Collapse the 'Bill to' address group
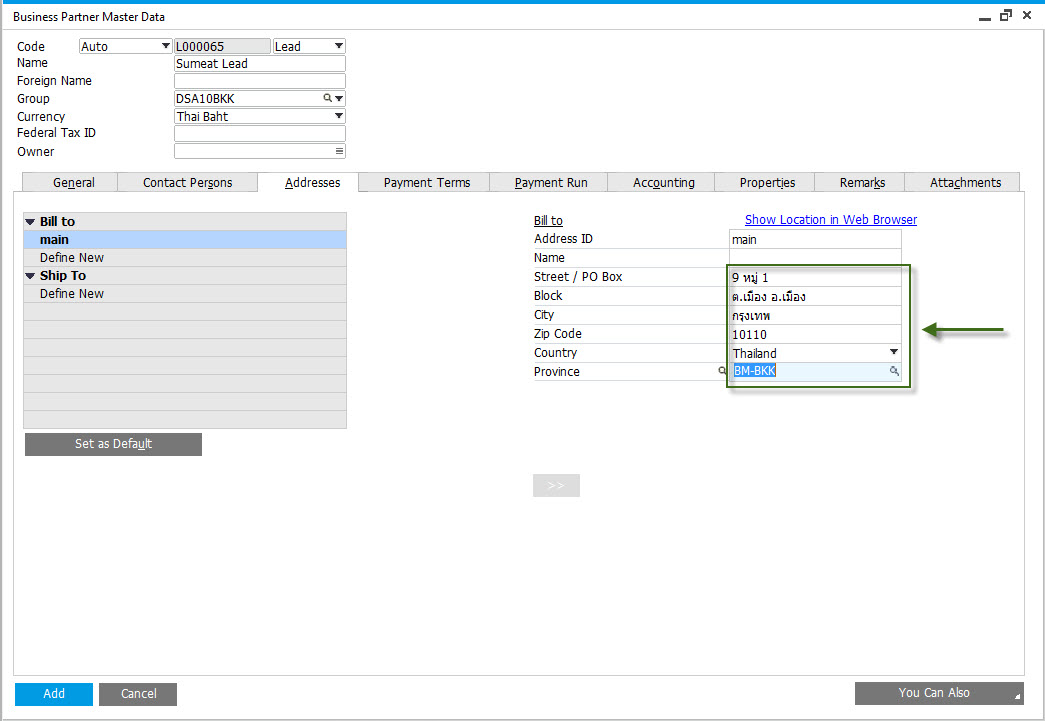The width and height of the screenshot is (1045, 721). tap(30, 221)
